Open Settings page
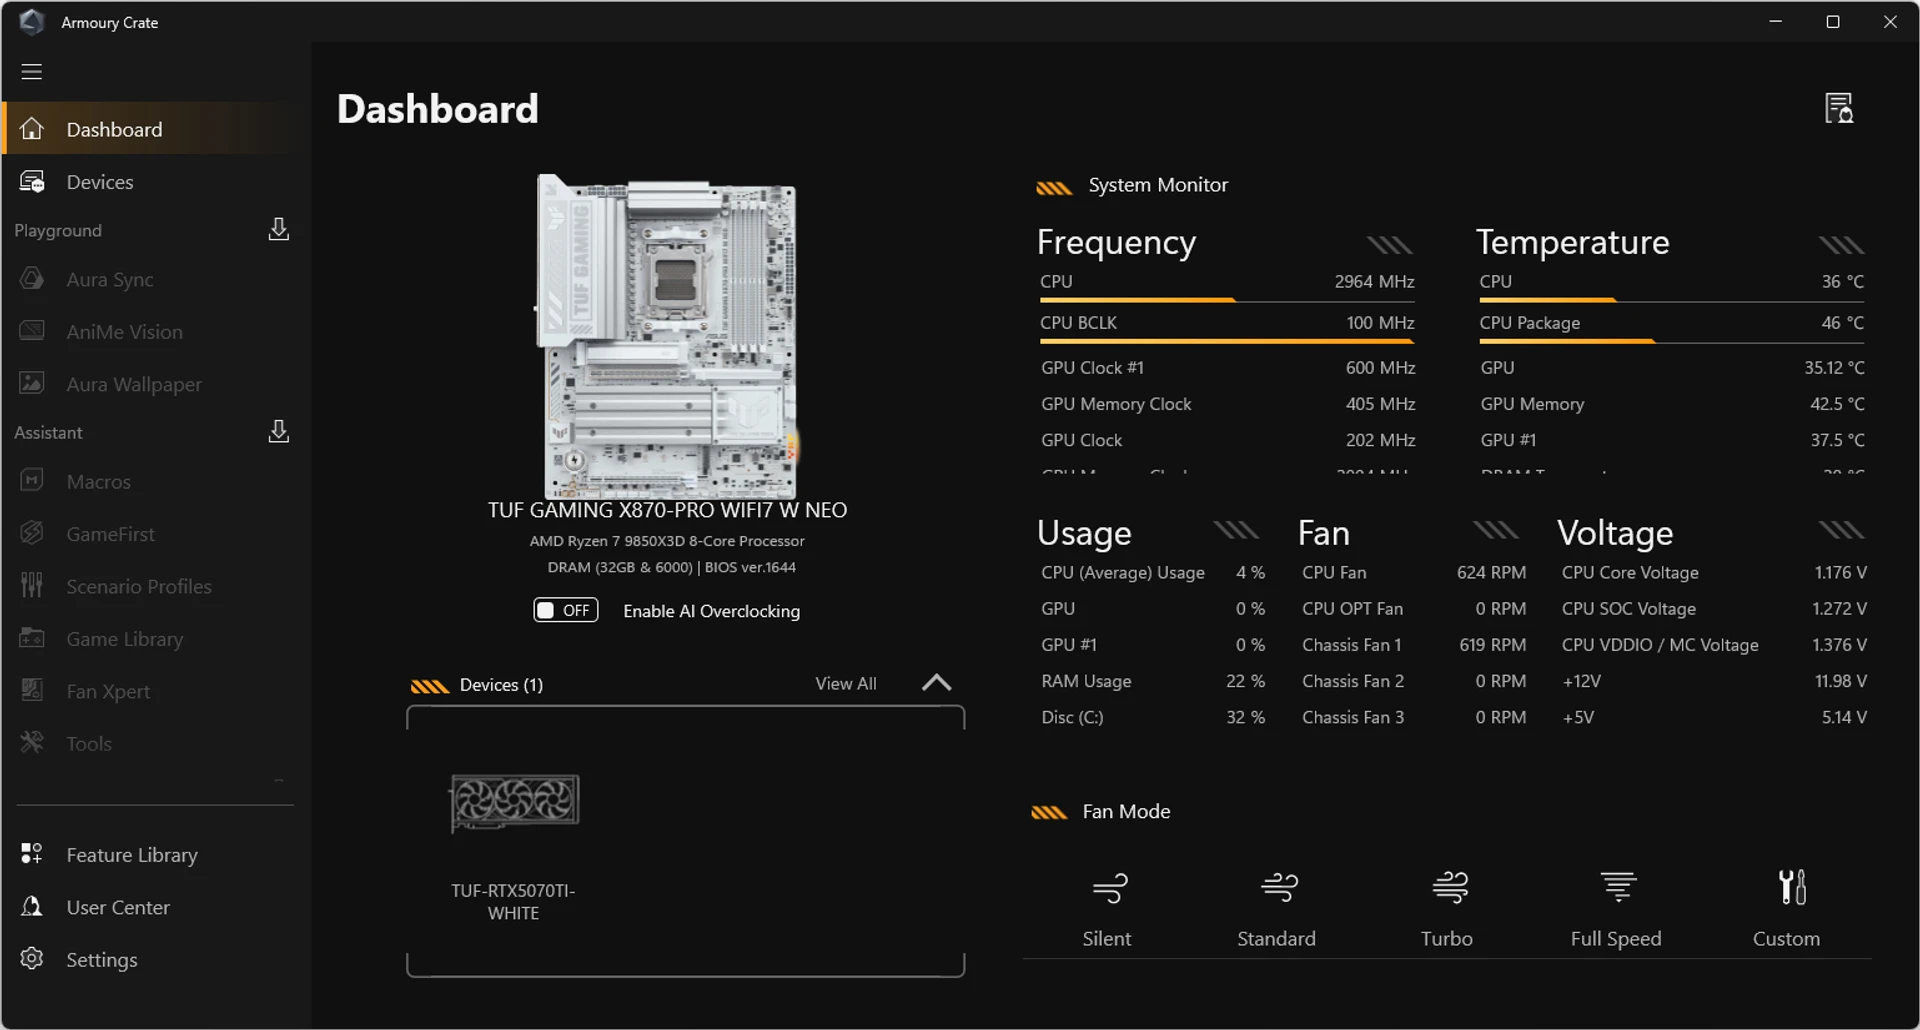This screenshot has width=1920, height=1030. 155,959
